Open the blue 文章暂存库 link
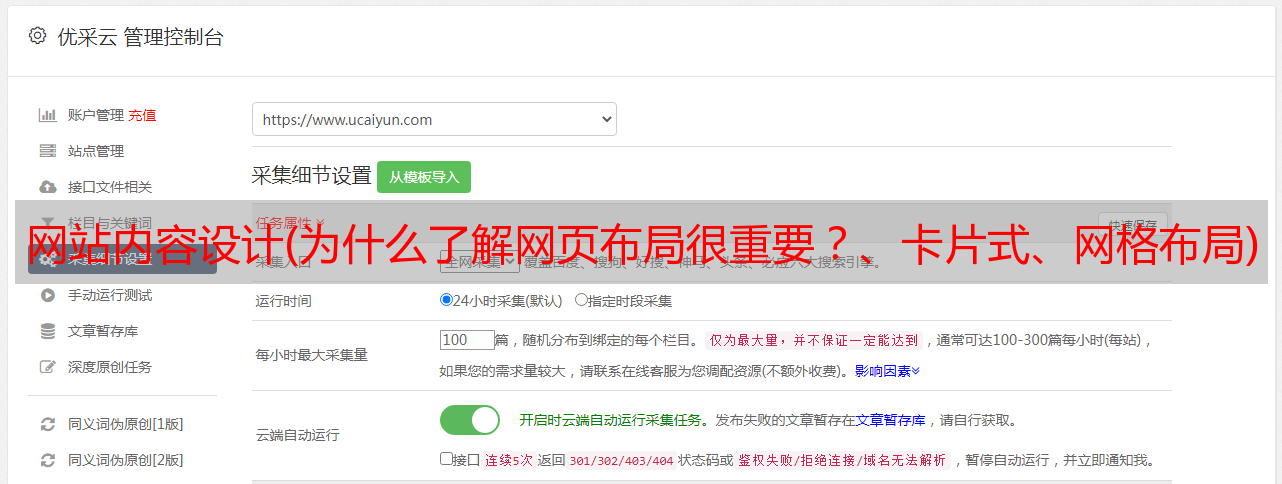Screen dimensions: 1282x484 click(891, 421)
